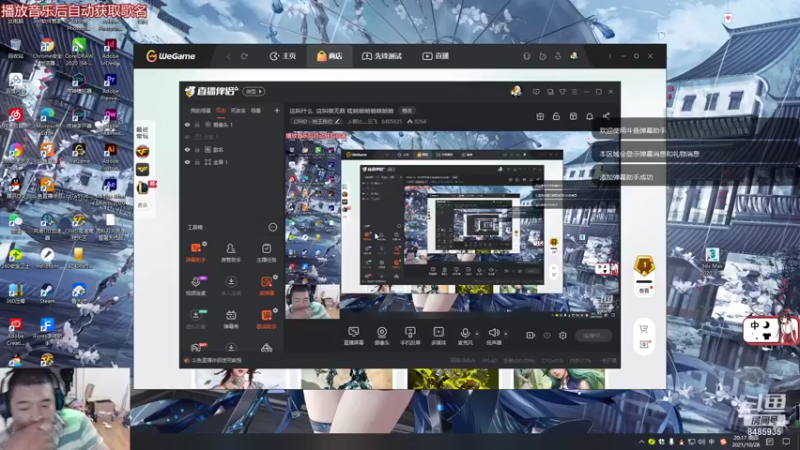Switch to the WeGame 主页 tab

pos(283,56)
